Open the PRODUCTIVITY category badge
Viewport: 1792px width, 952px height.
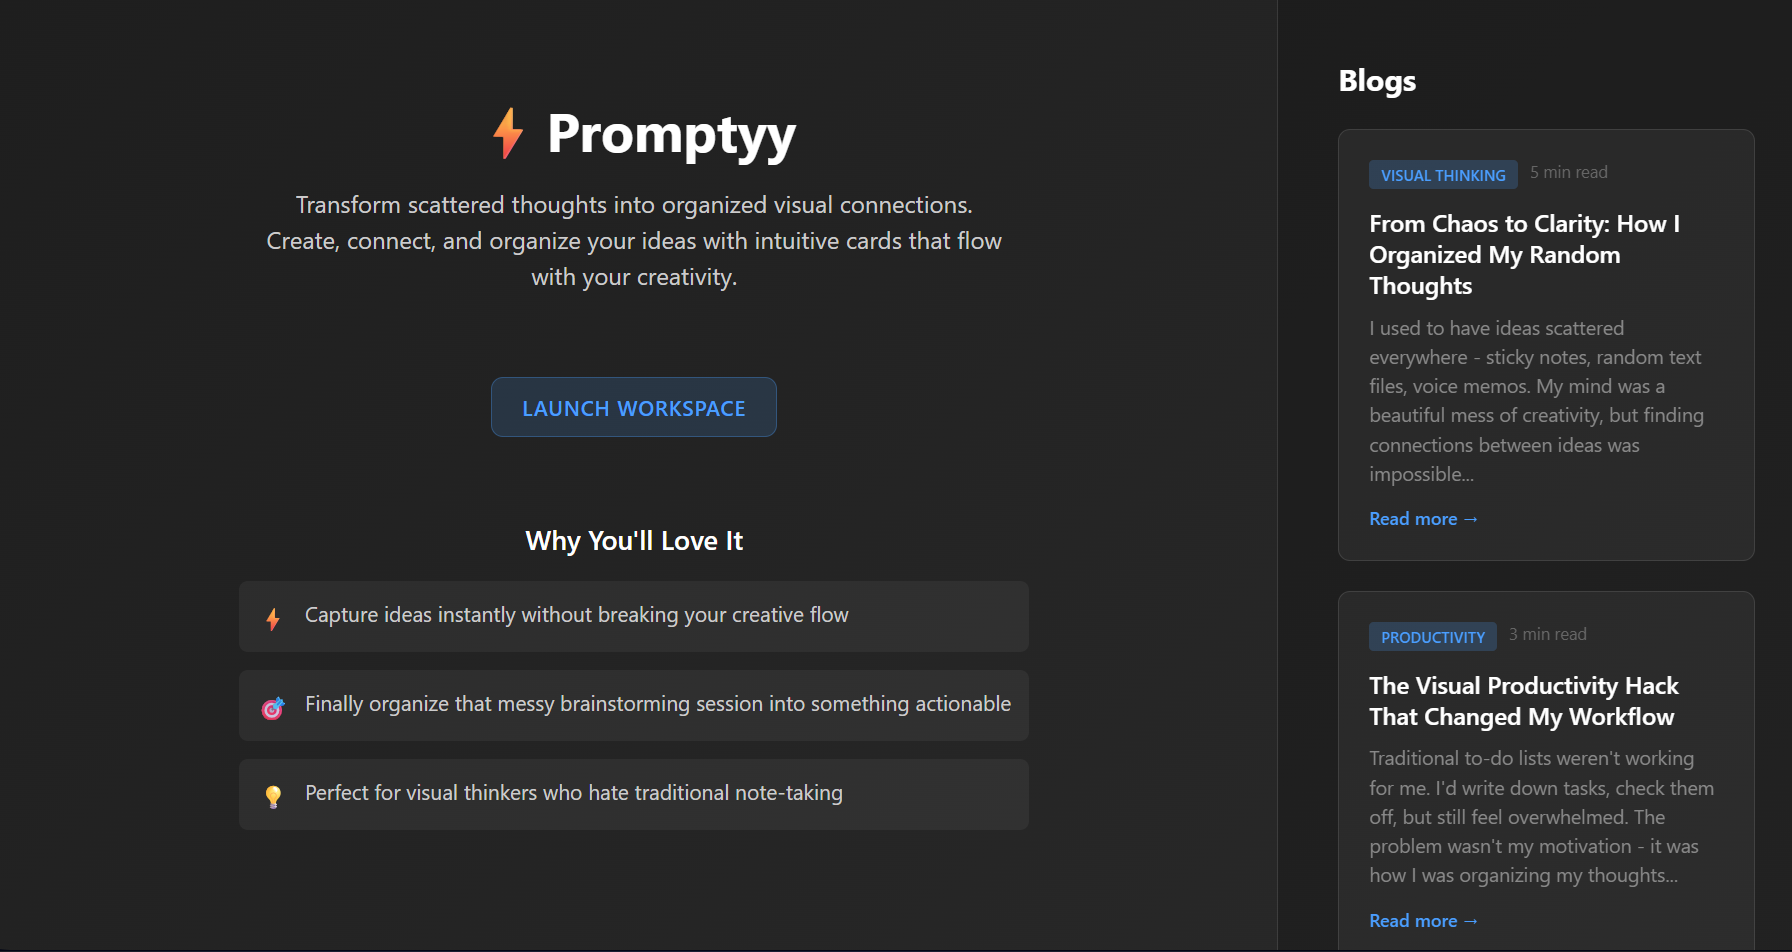[x=1432, y=636]
